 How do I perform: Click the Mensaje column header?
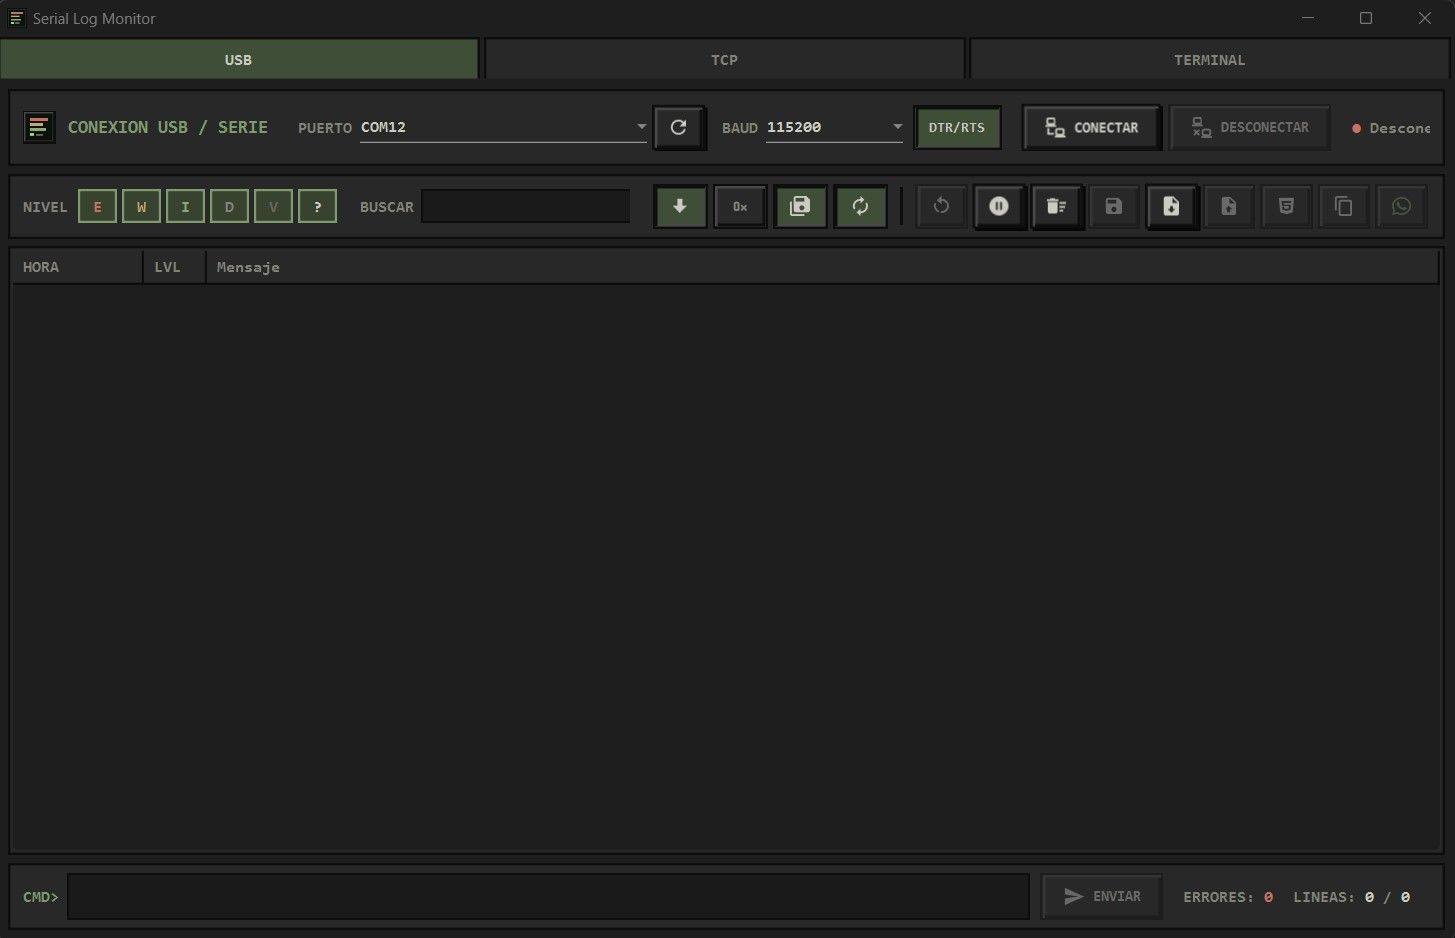pos(822,267)
